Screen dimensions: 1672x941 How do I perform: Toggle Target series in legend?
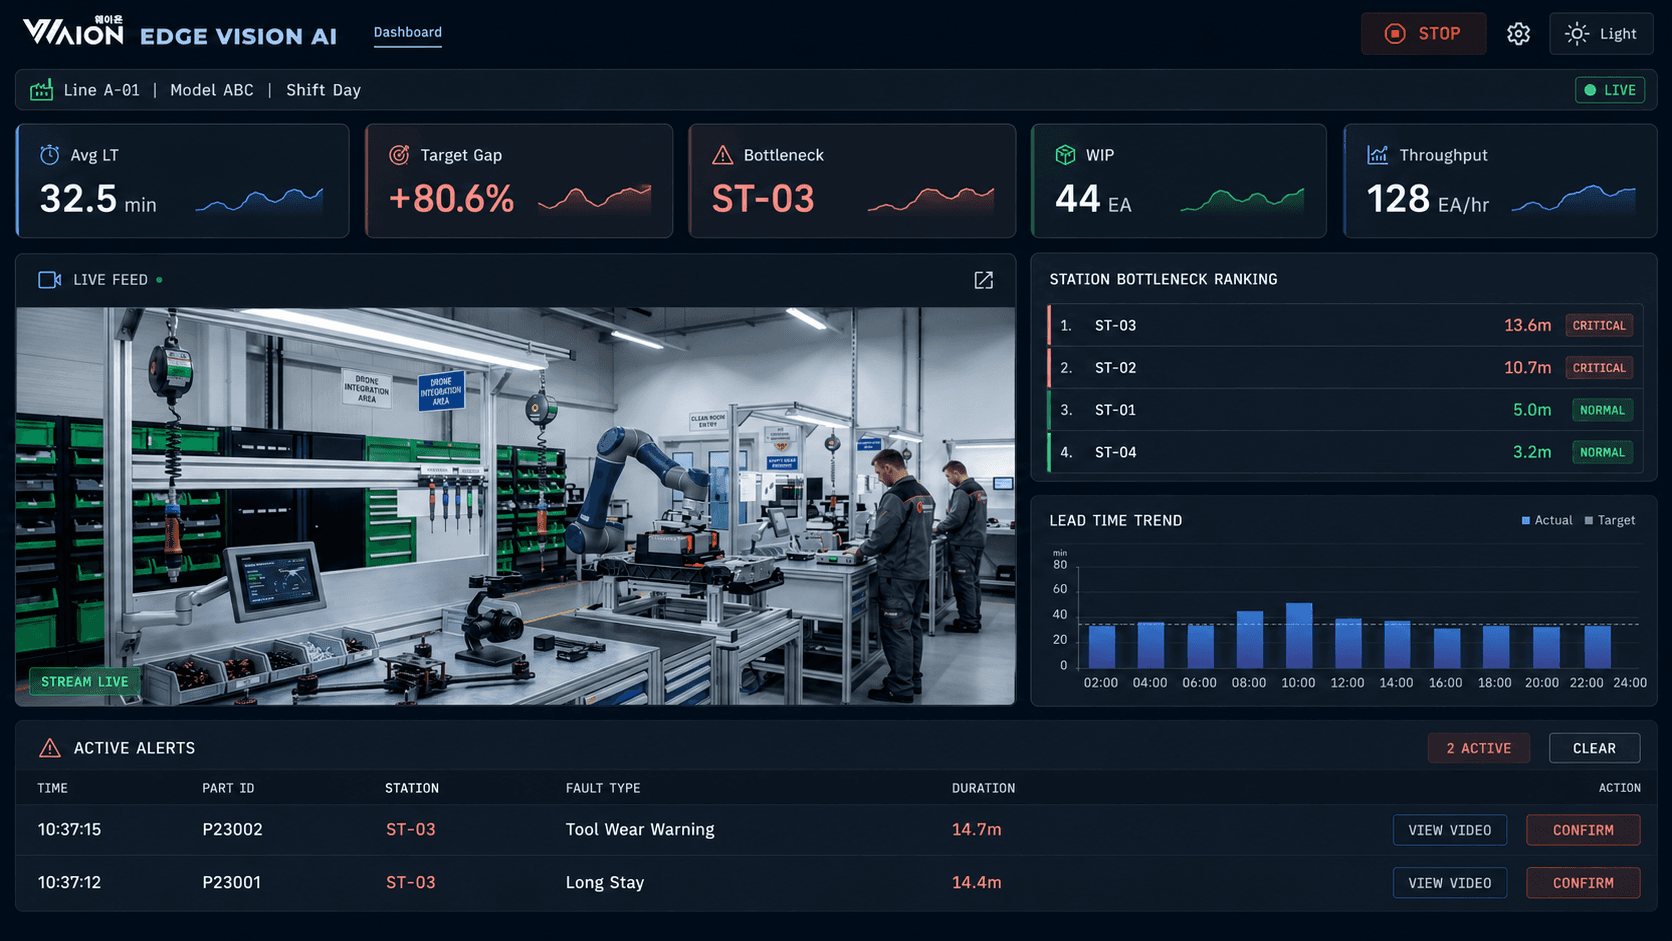(x=1610, y=520)
